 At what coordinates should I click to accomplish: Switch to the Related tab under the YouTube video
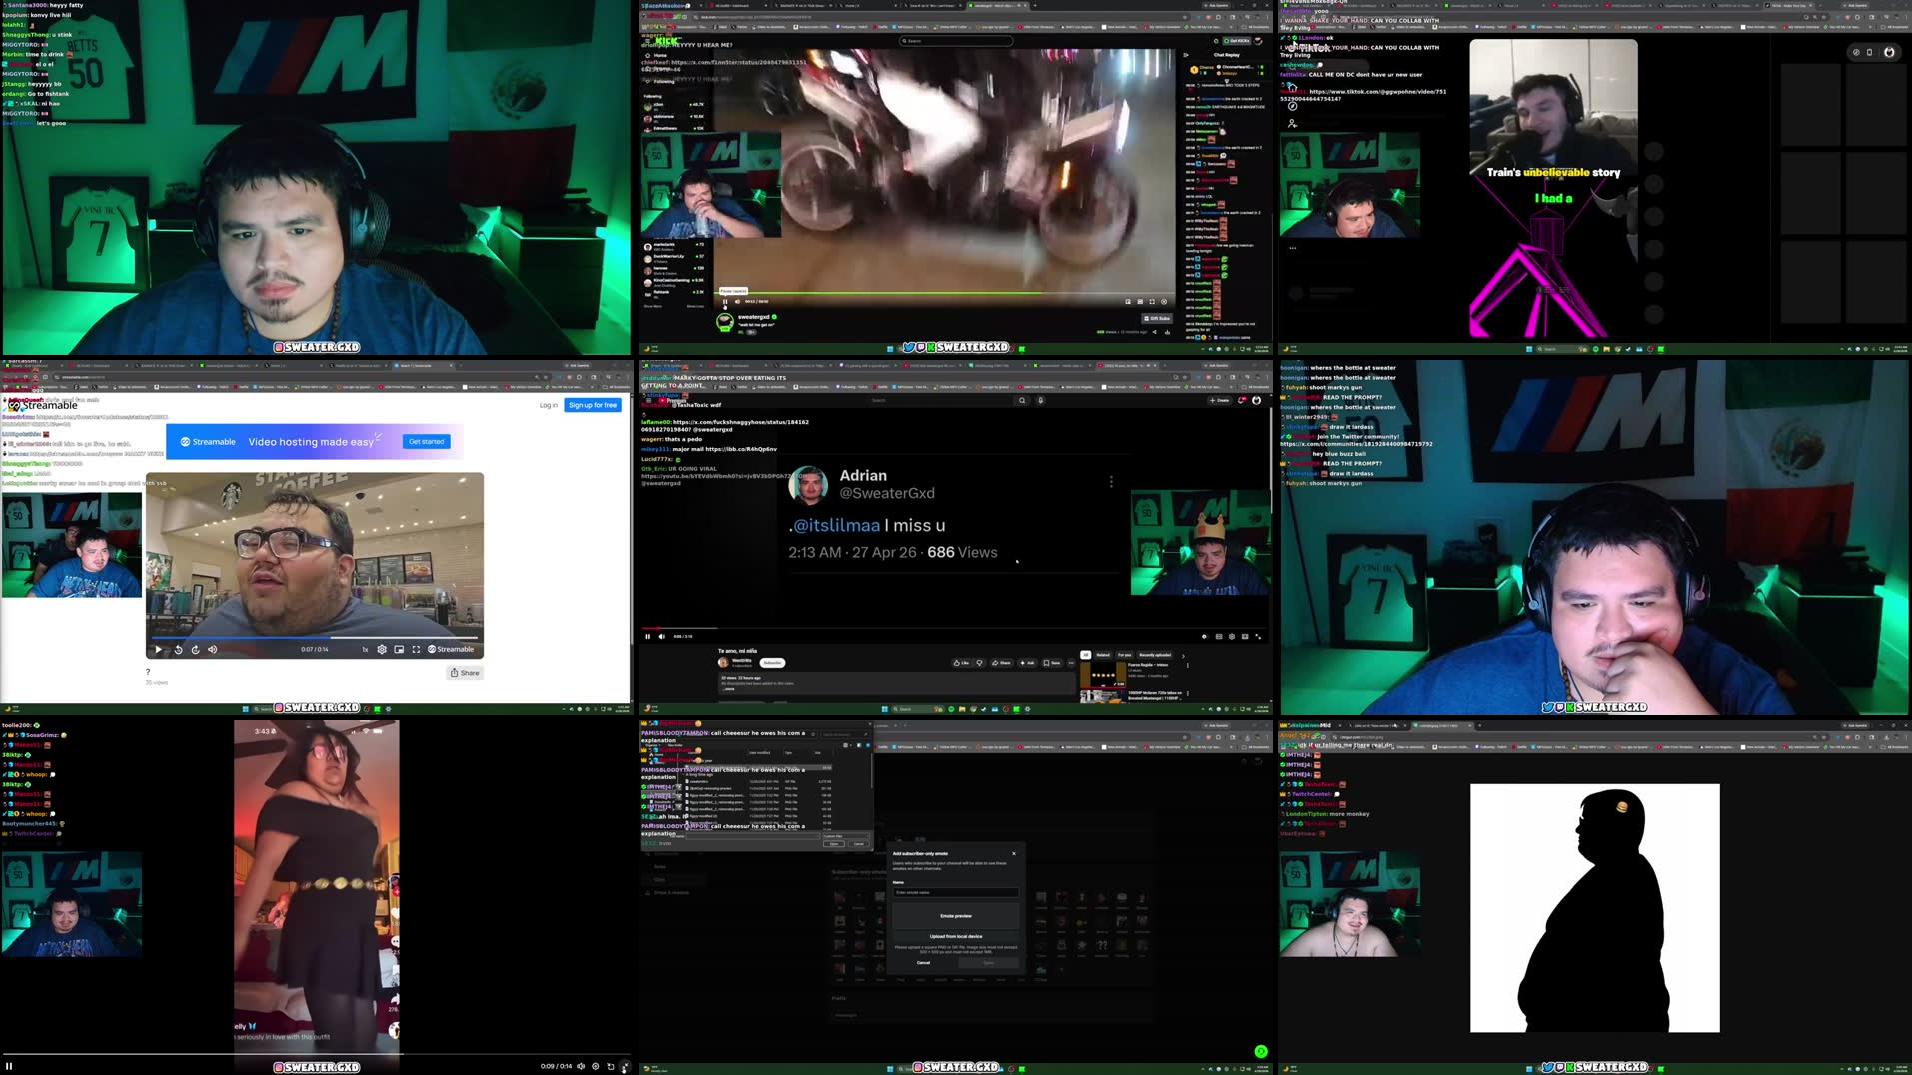pos(1103,655)
